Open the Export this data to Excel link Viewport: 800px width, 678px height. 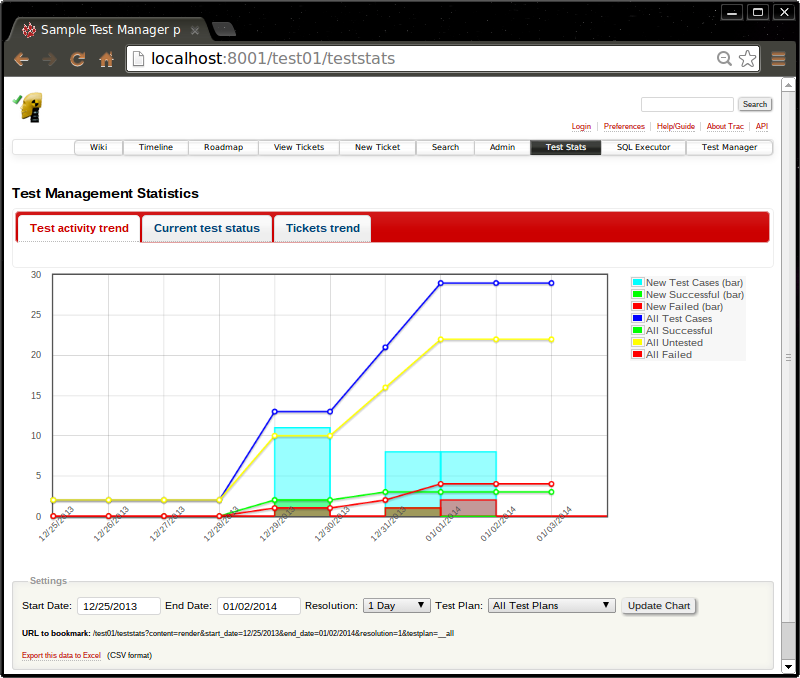click(60, 655)
